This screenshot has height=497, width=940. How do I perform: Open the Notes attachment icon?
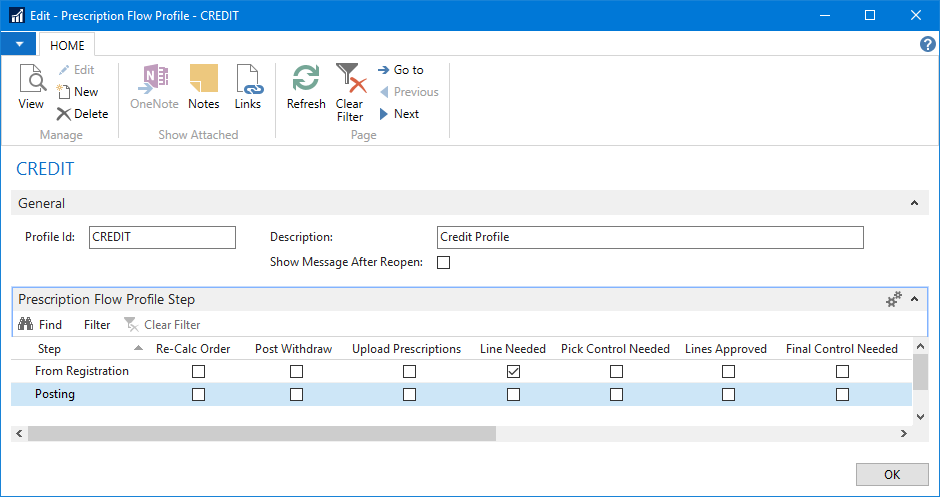(203, 87)
